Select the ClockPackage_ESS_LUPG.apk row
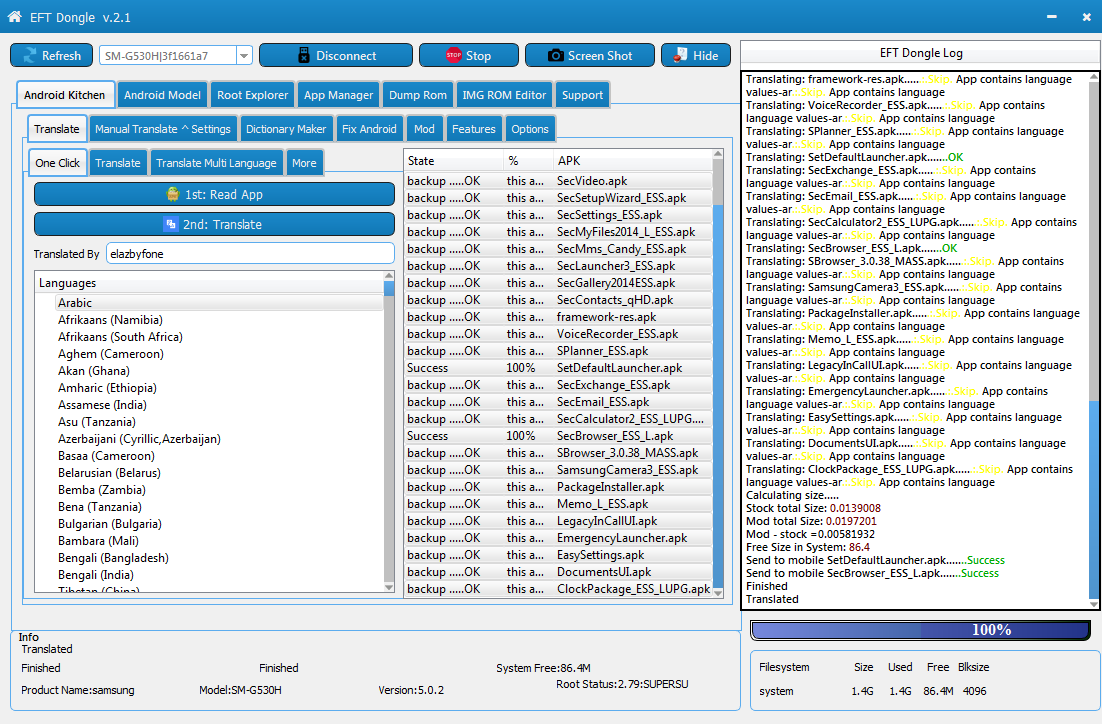Image resolution: width=1102 pixels, height=724 pixels. pyautogui.click(x=559, y=589)
